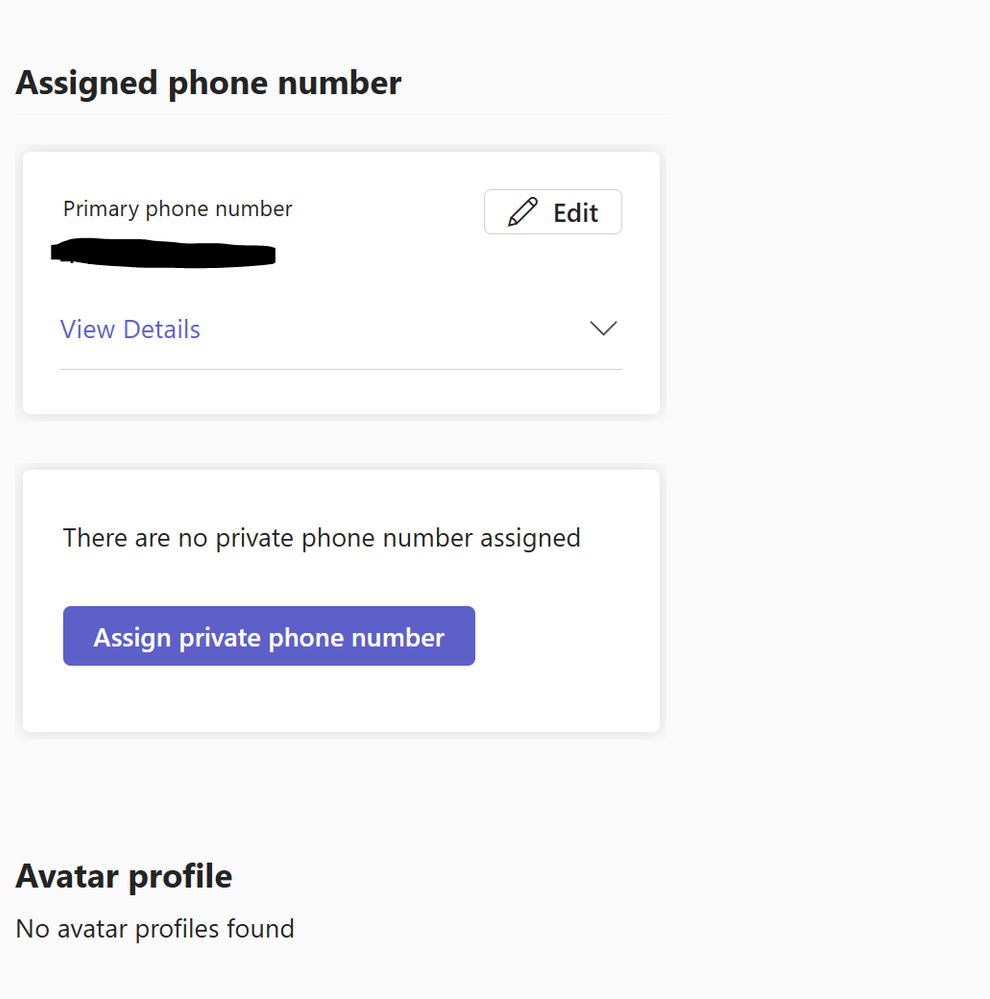Click the Primary phone number label
The width and height of the screenshot is (990, 999).
(x=177, y=209)
